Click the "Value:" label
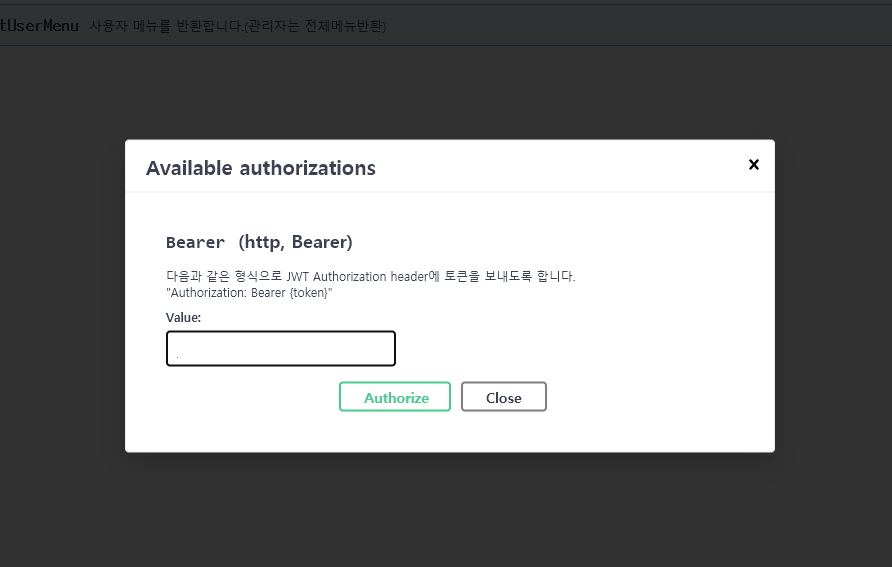Viewport: 892px width, 567px height. 183,317
